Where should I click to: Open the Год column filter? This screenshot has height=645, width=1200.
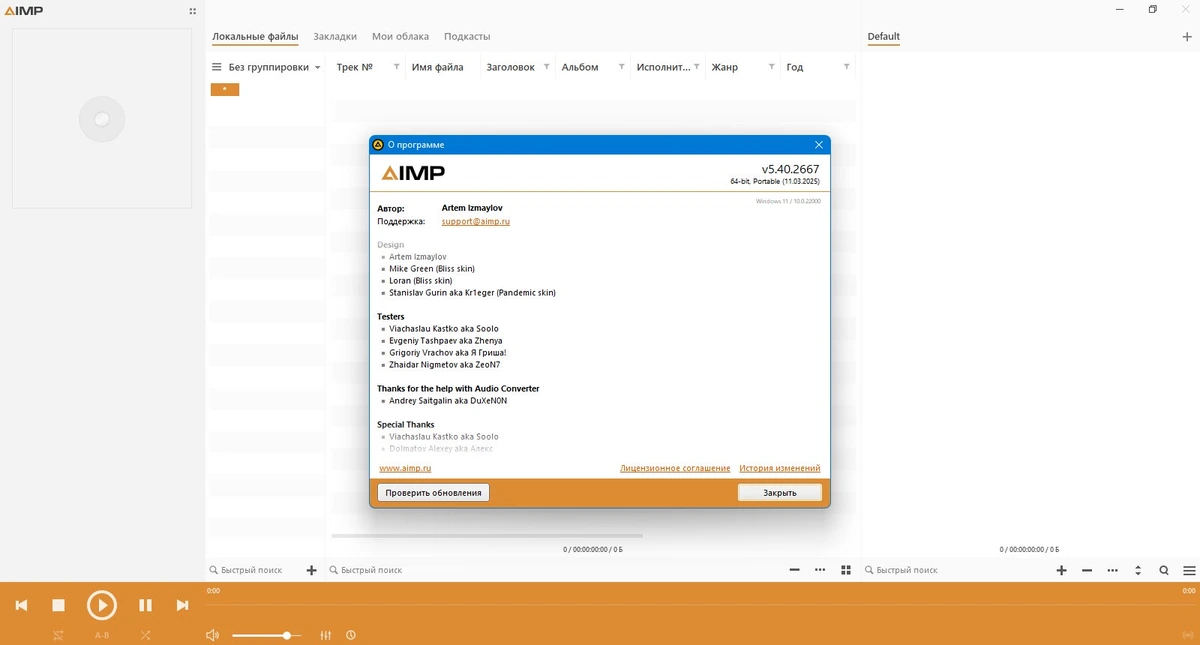(846, 67)
